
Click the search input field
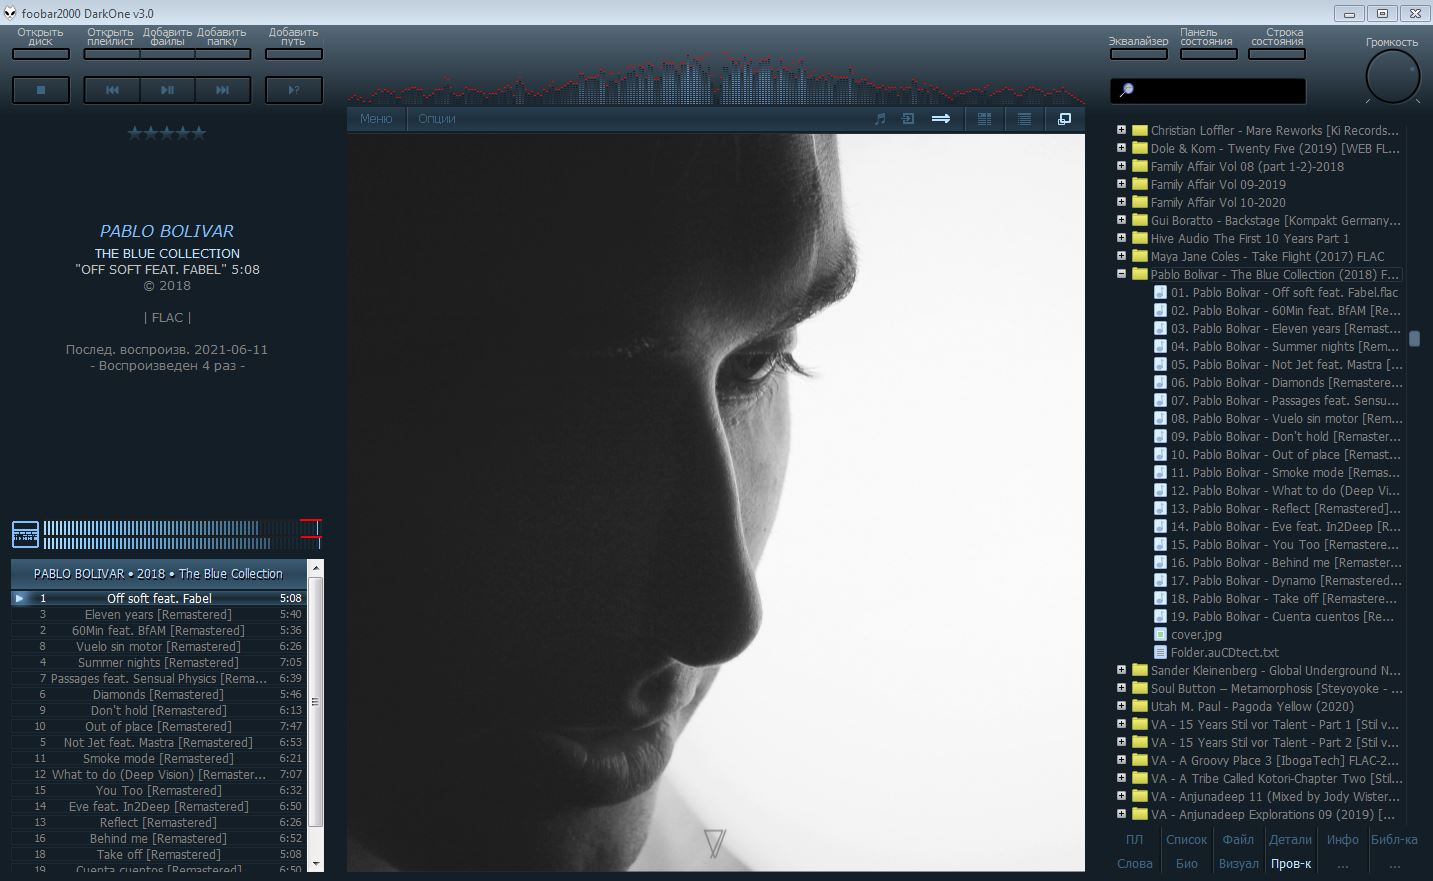coord(1208,91)
